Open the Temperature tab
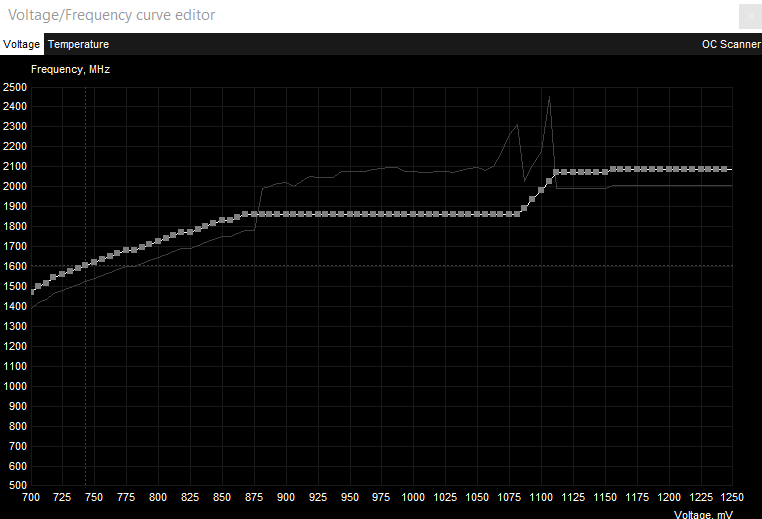Viewport: 762px width, 519px height. click(78, 44)
